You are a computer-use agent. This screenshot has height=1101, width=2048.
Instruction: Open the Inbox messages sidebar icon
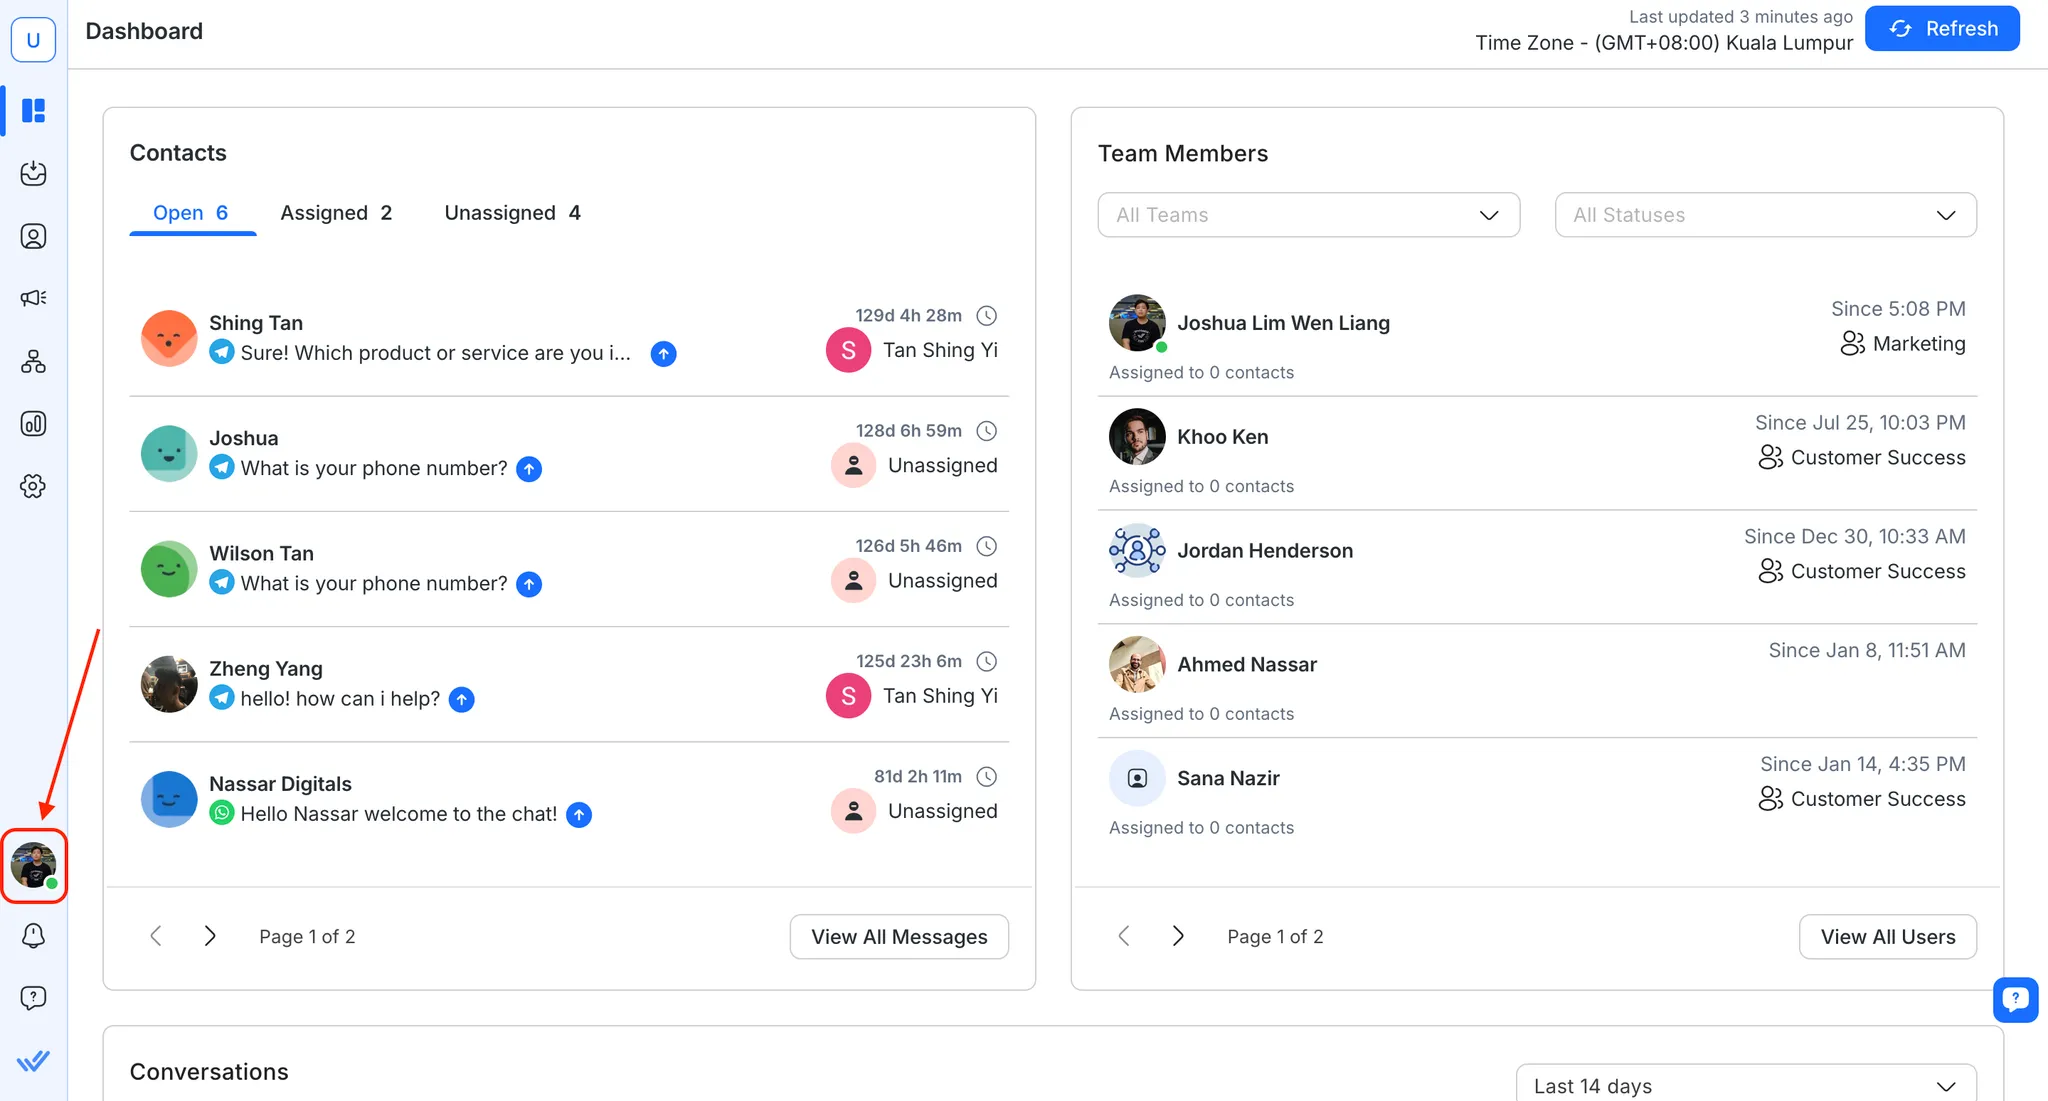(33, 173)
